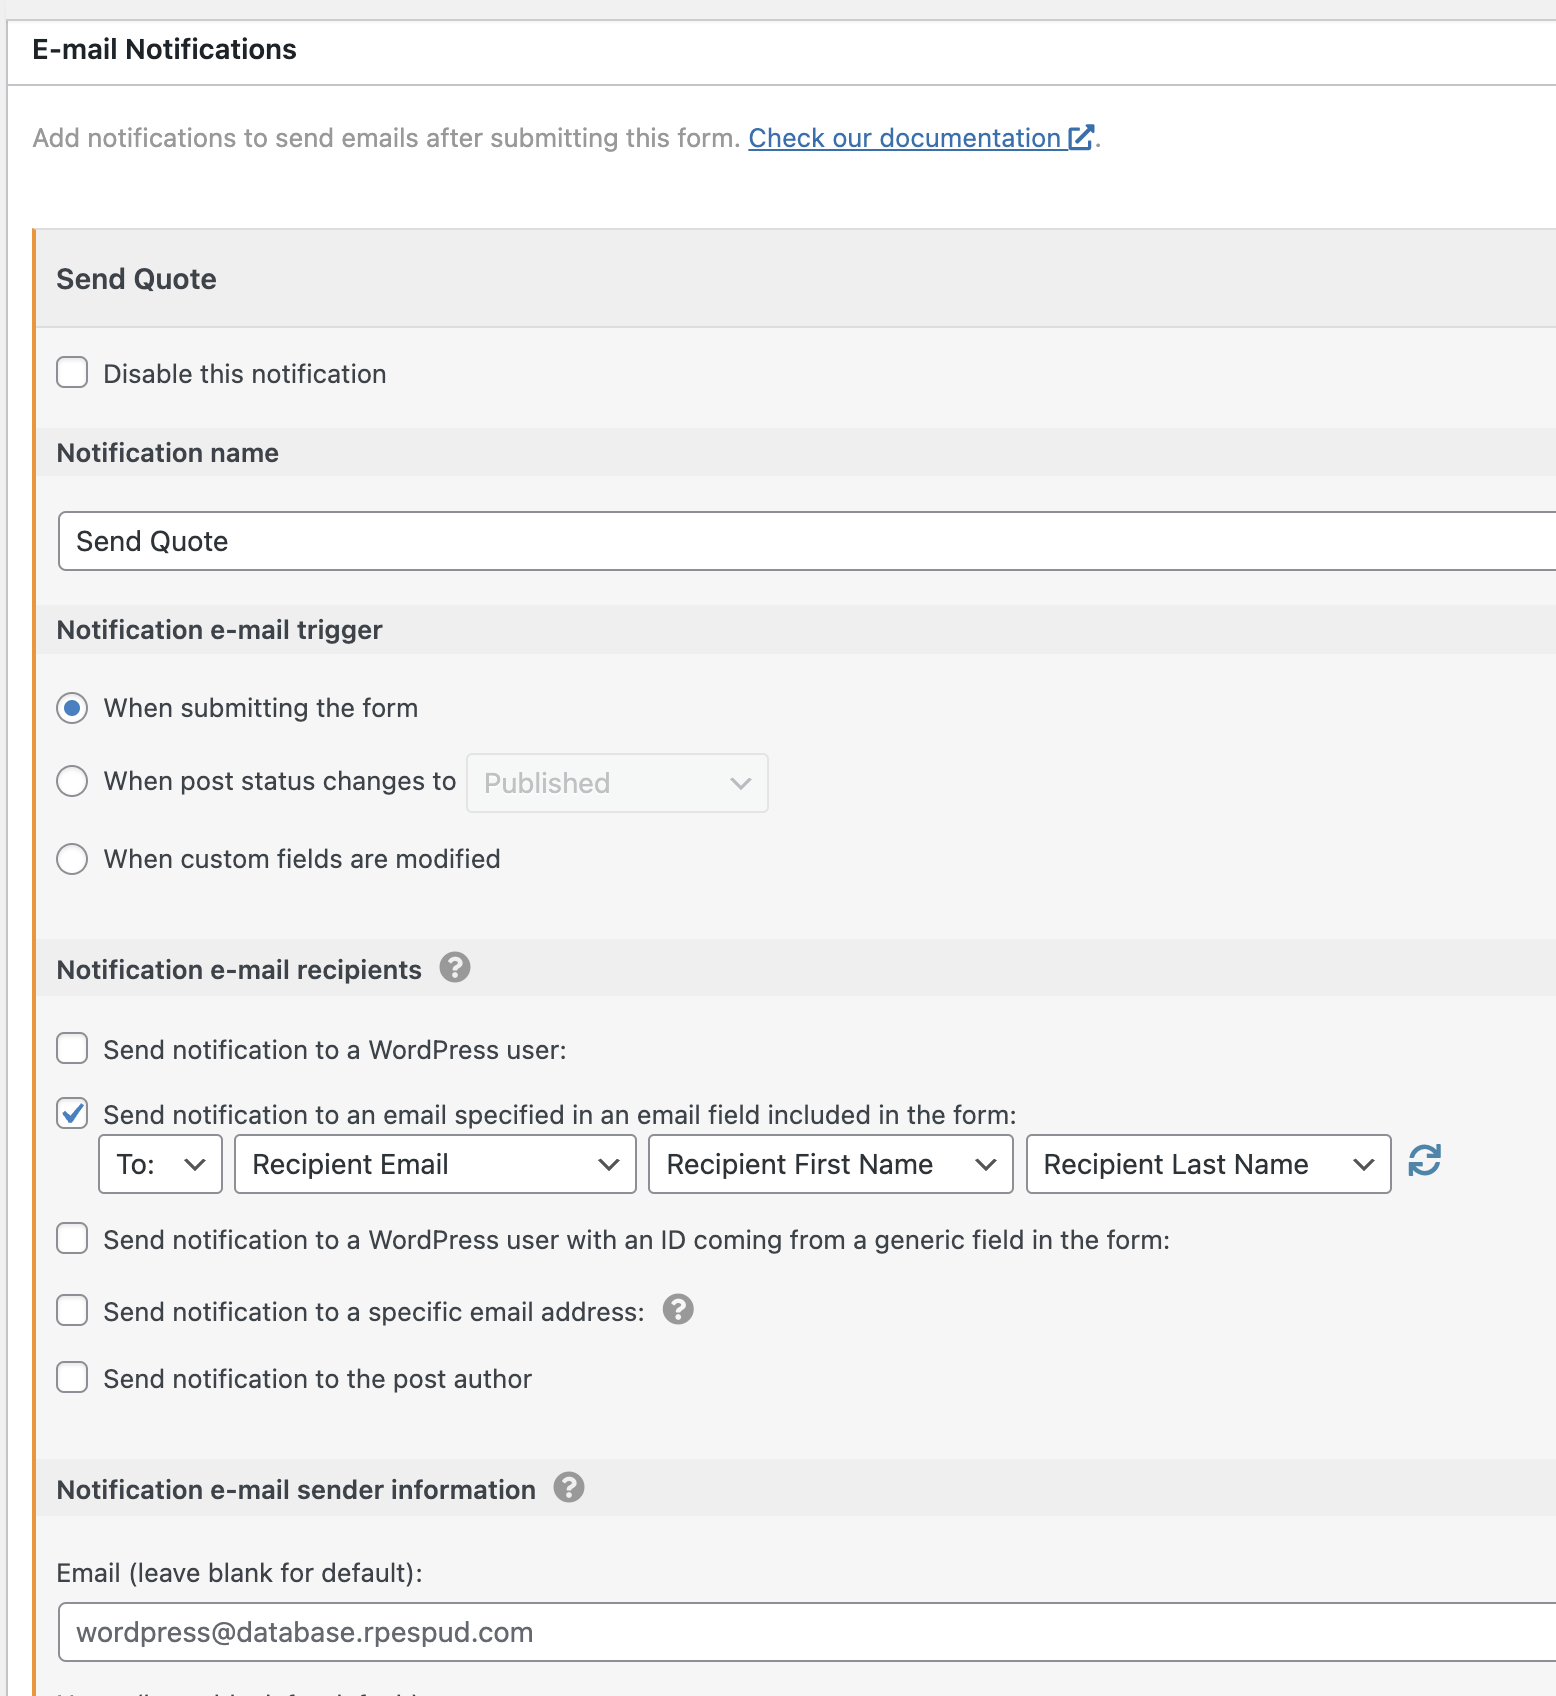Screen dimensions: 1556x1696
Task: Open the Check our documentation link
Action: click(905, 138)
